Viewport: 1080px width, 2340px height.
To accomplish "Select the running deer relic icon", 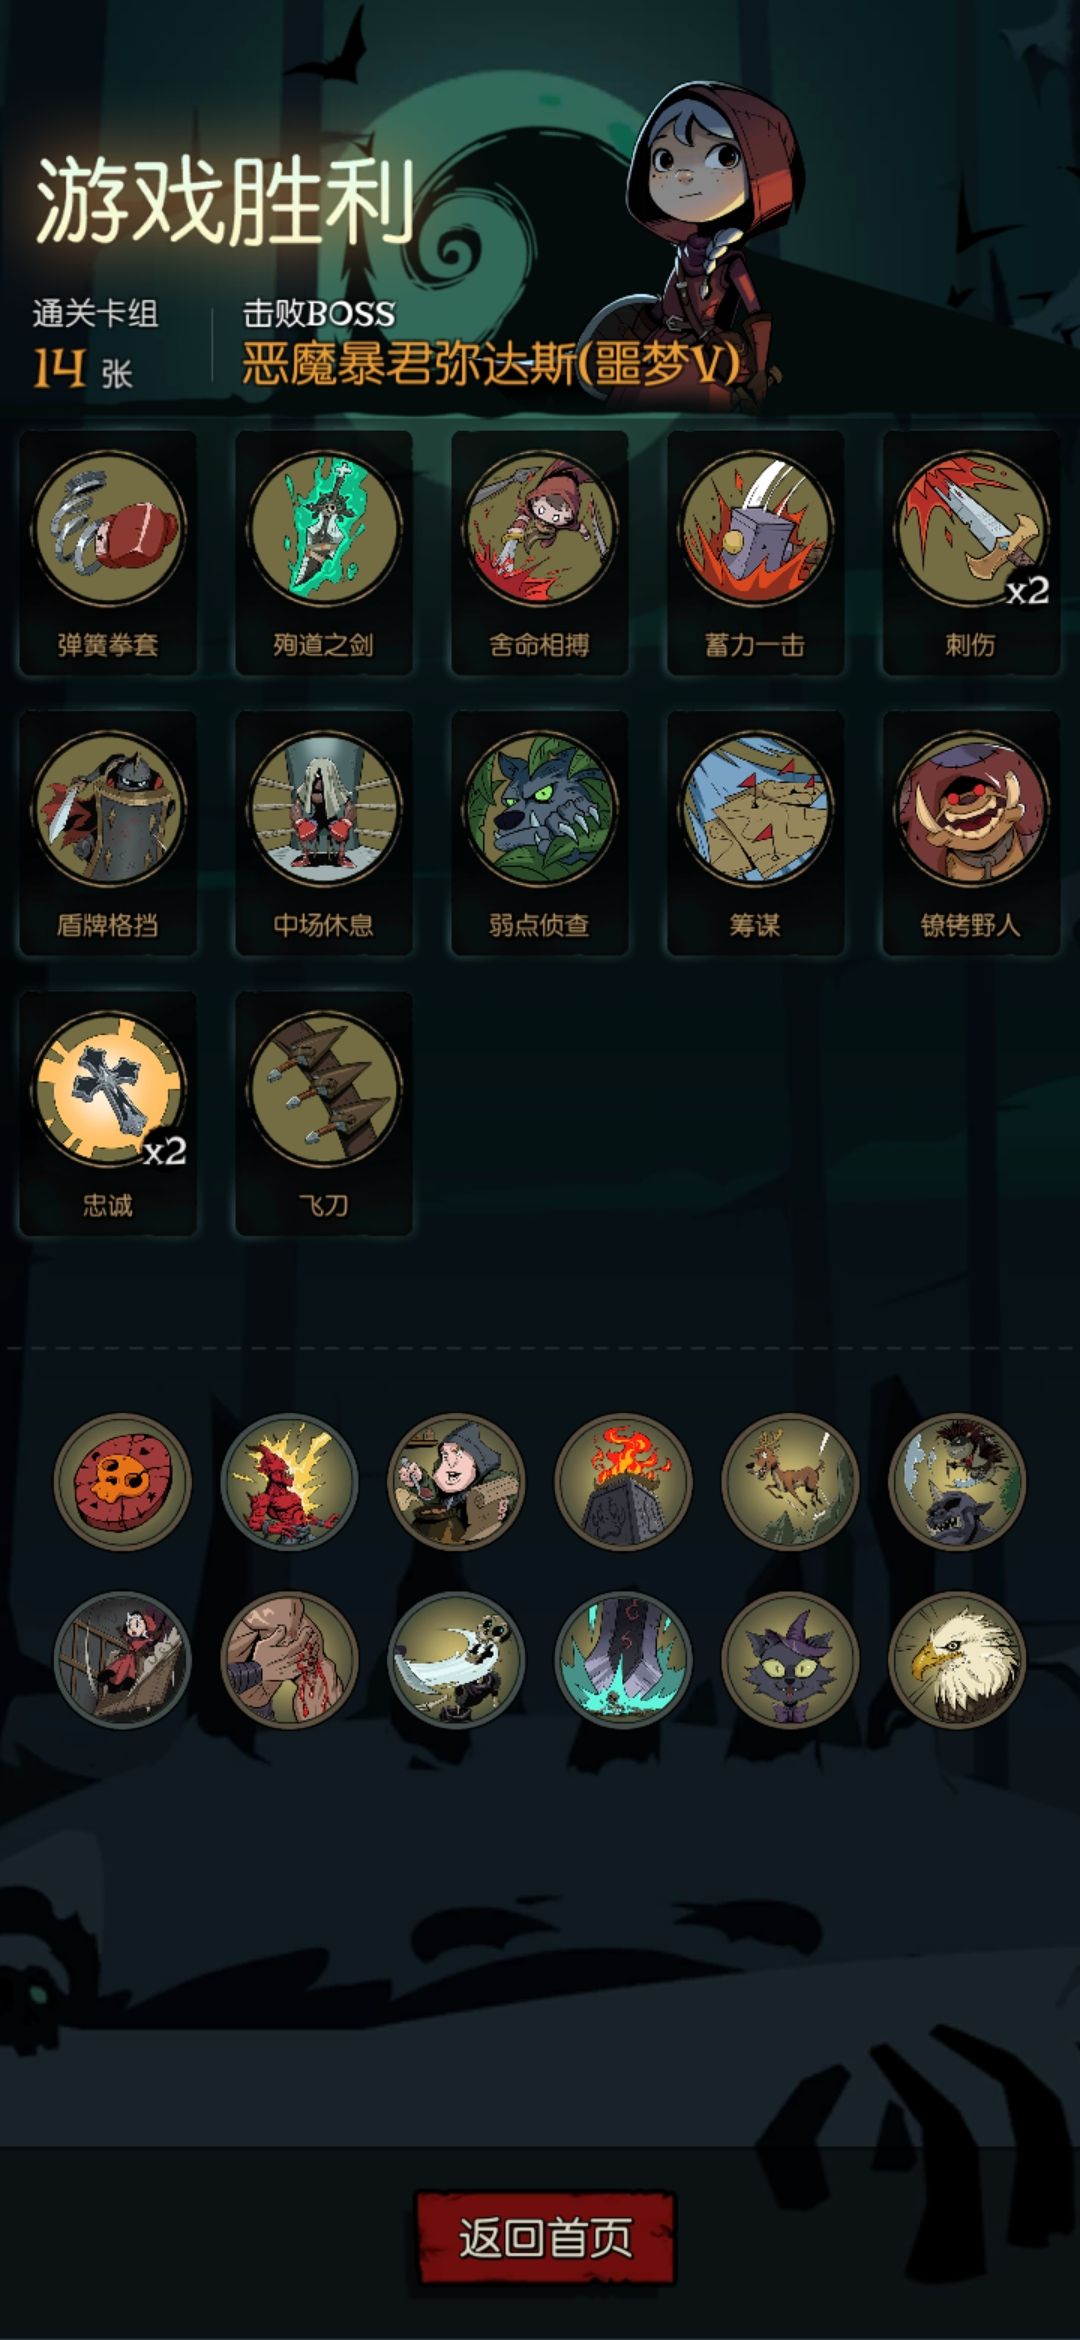I will 790,1481.
